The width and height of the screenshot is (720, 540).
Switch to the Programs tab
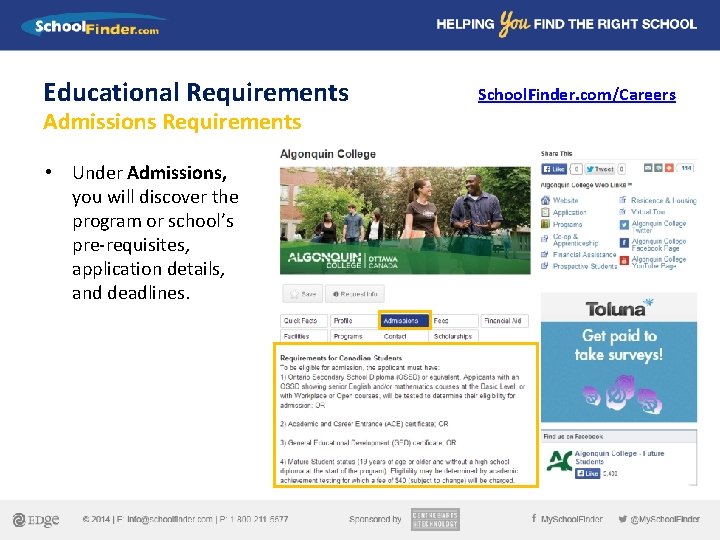(354, 336)
